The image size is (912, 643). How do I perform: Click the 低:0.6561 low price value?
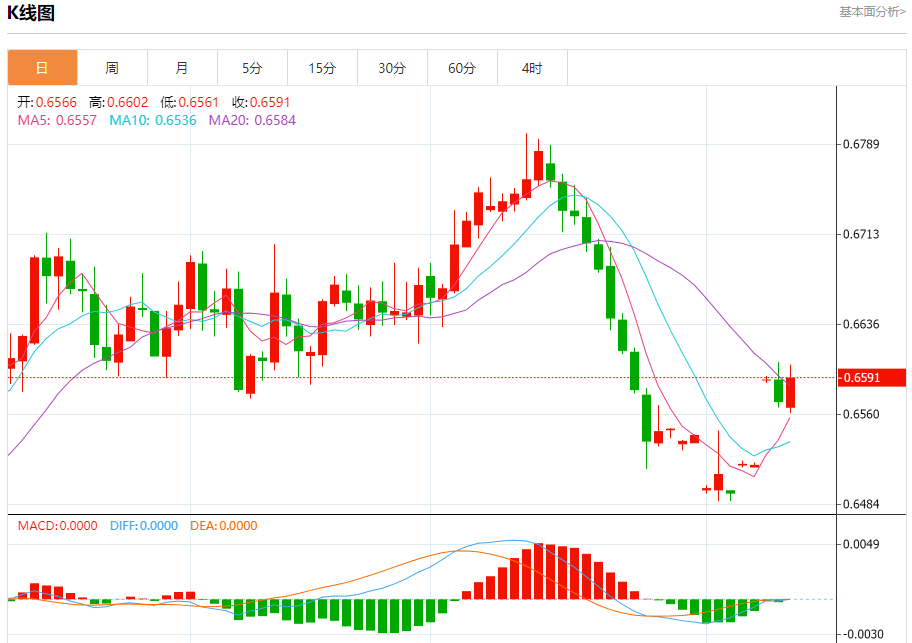[190, 102]
